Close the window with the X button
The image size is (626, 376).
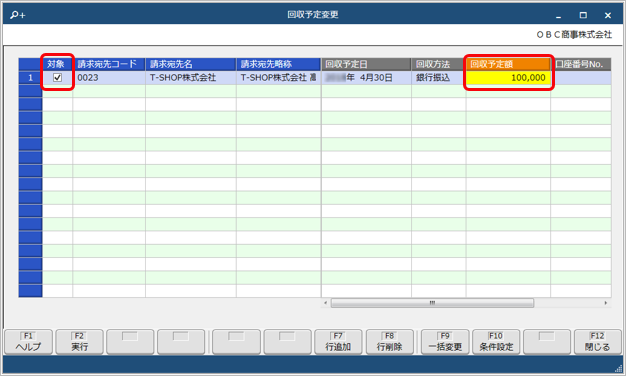(608, 15)
